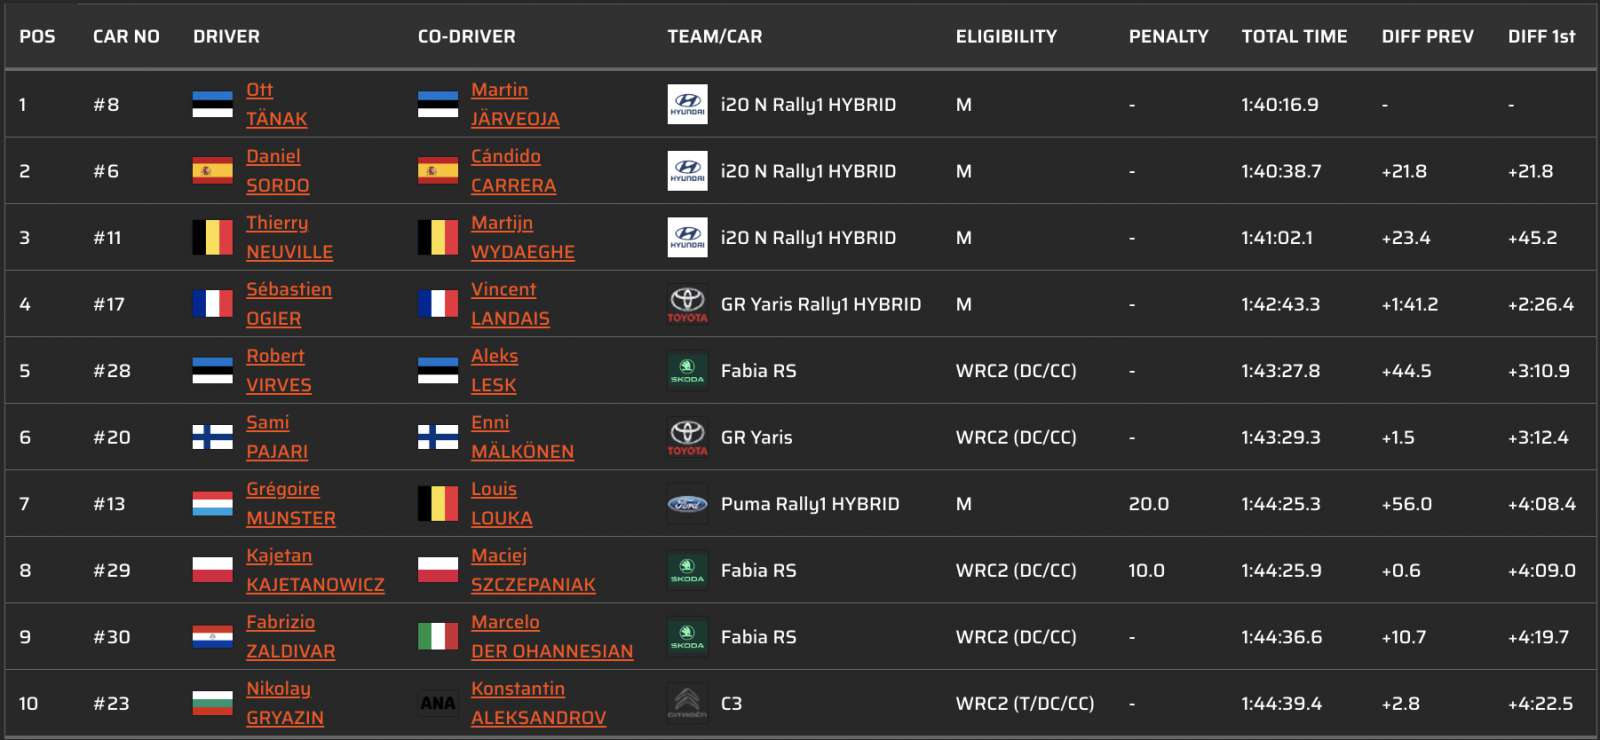Click the Ford logo next to Puma Rally1 HYBRID

[x=687, y=504]
